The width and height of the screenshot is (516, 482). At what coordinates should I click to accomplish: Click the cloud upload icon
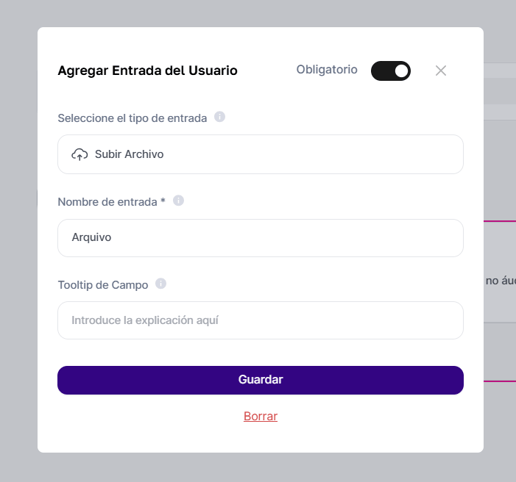pyautogui.click(x=80, y=154)
